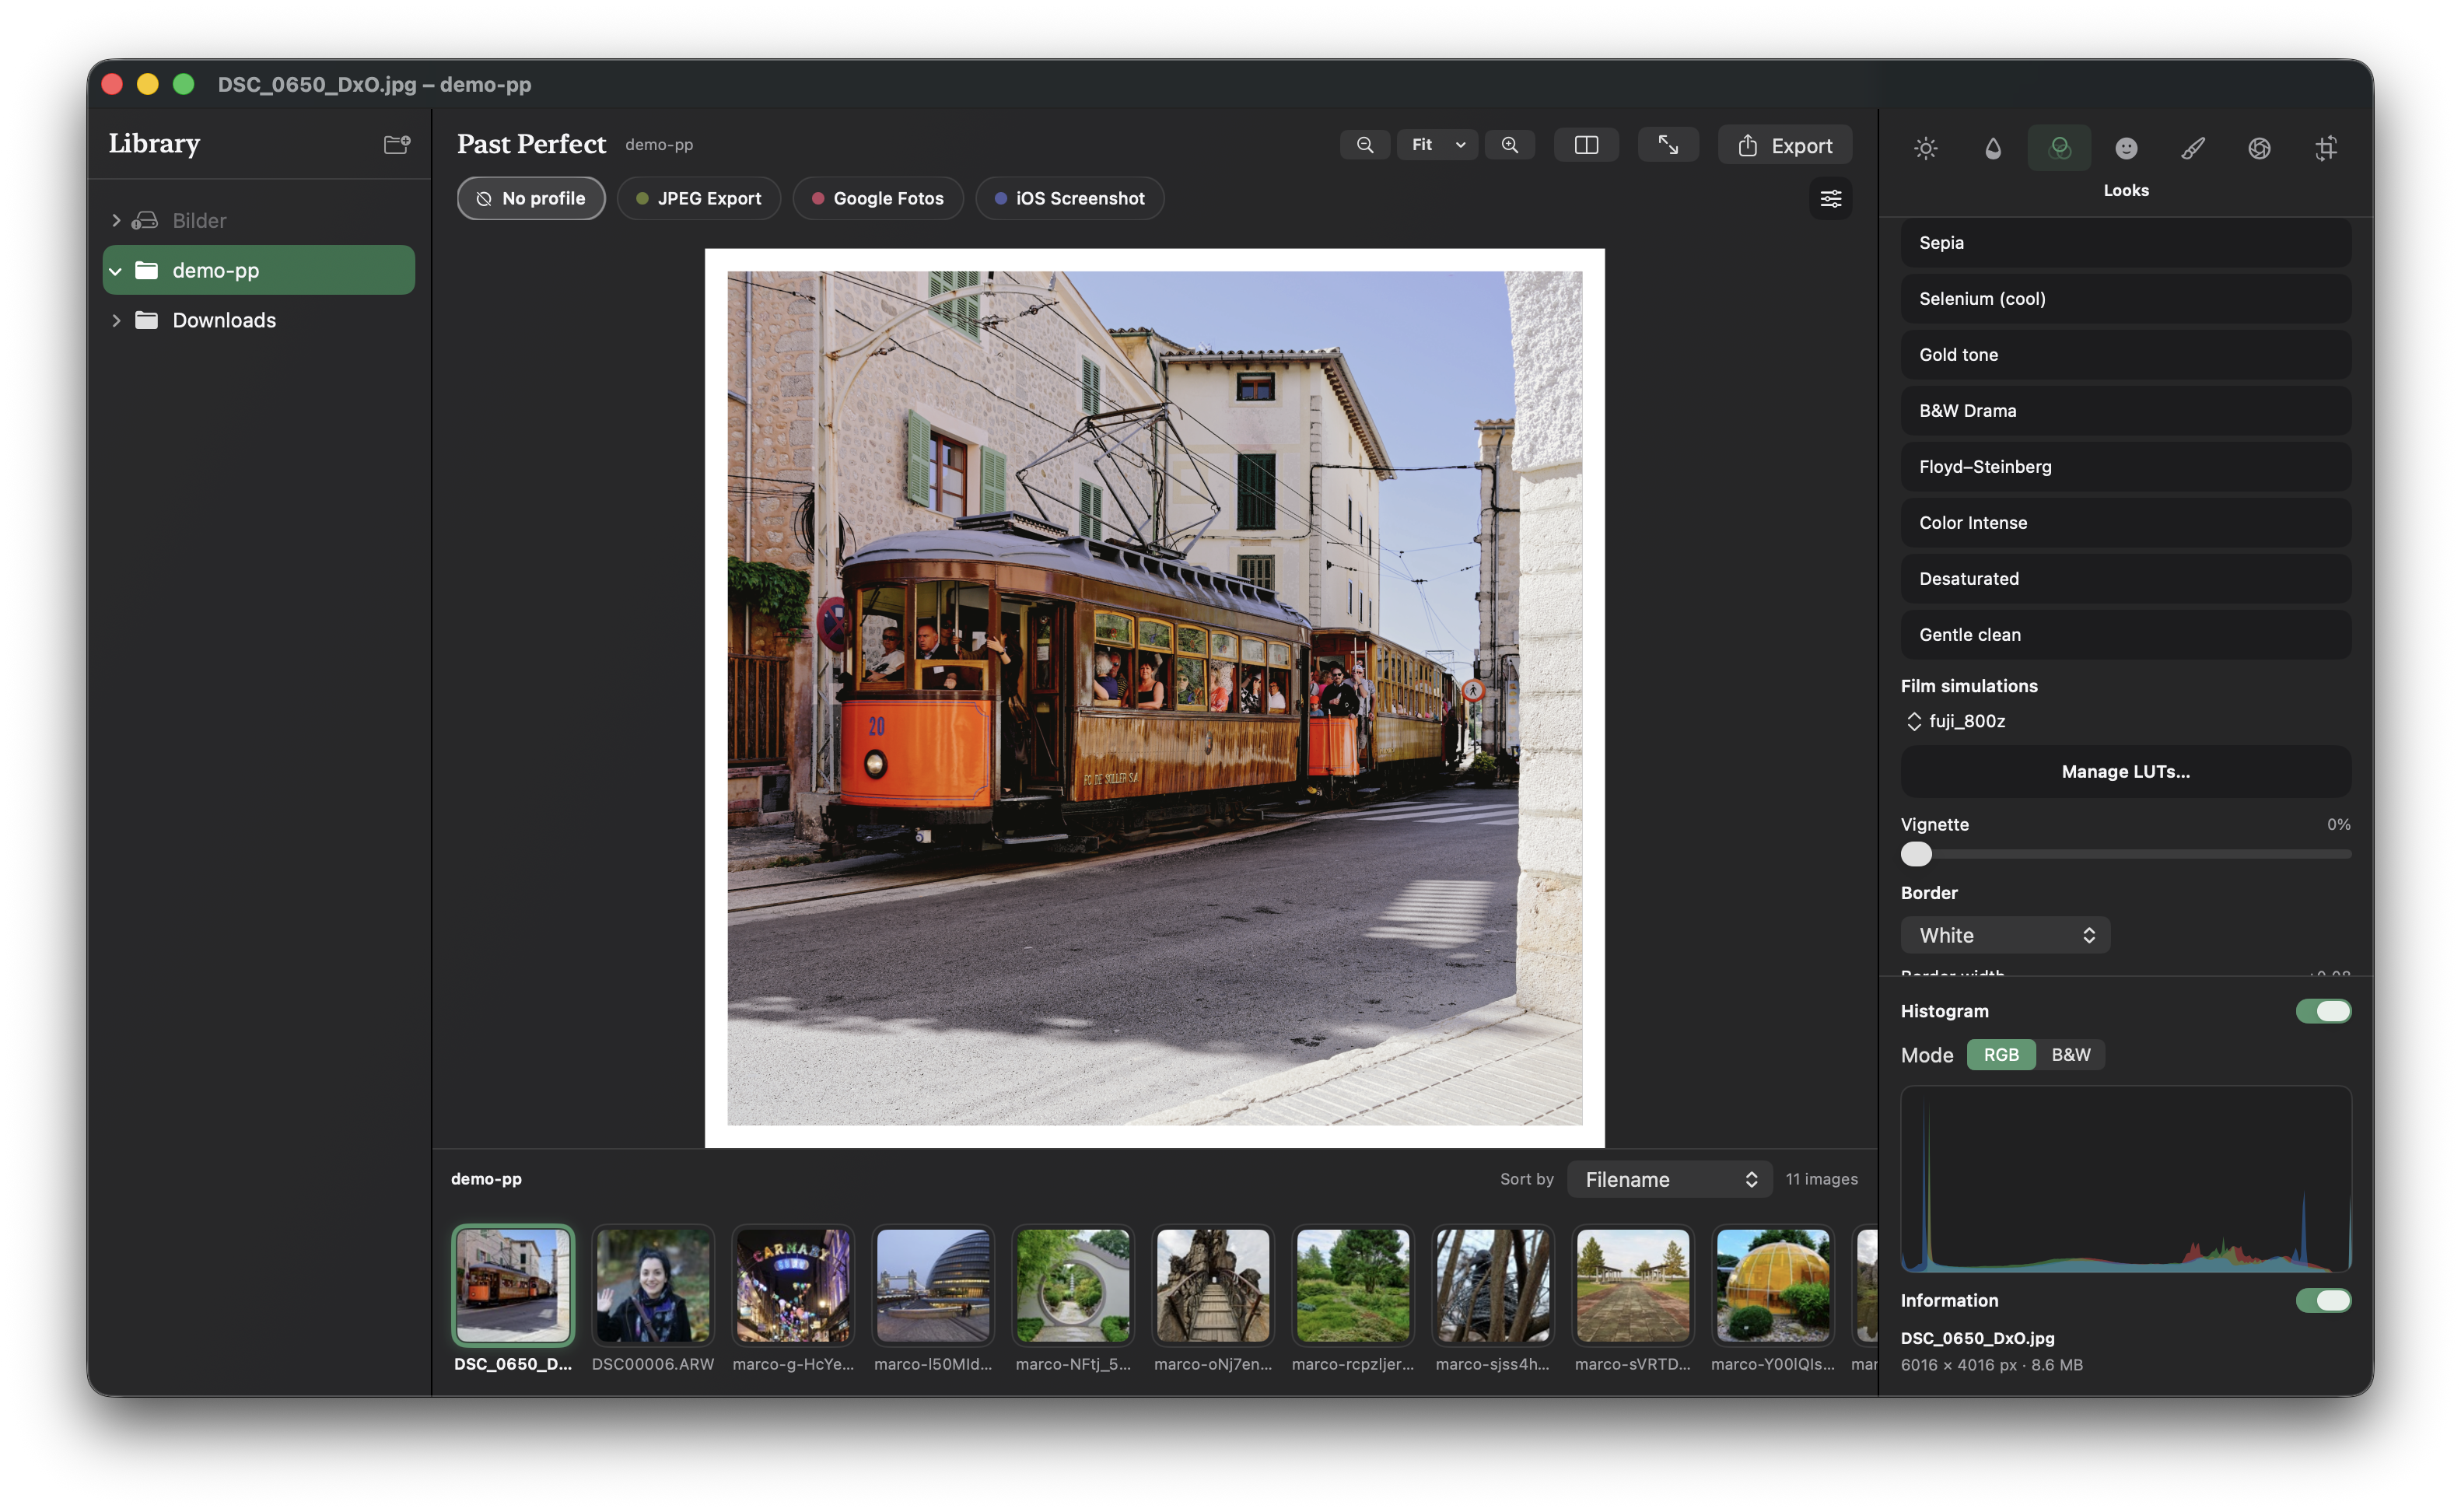
Task: Open the profile settings sliders icon
Action: [1830, 198]
